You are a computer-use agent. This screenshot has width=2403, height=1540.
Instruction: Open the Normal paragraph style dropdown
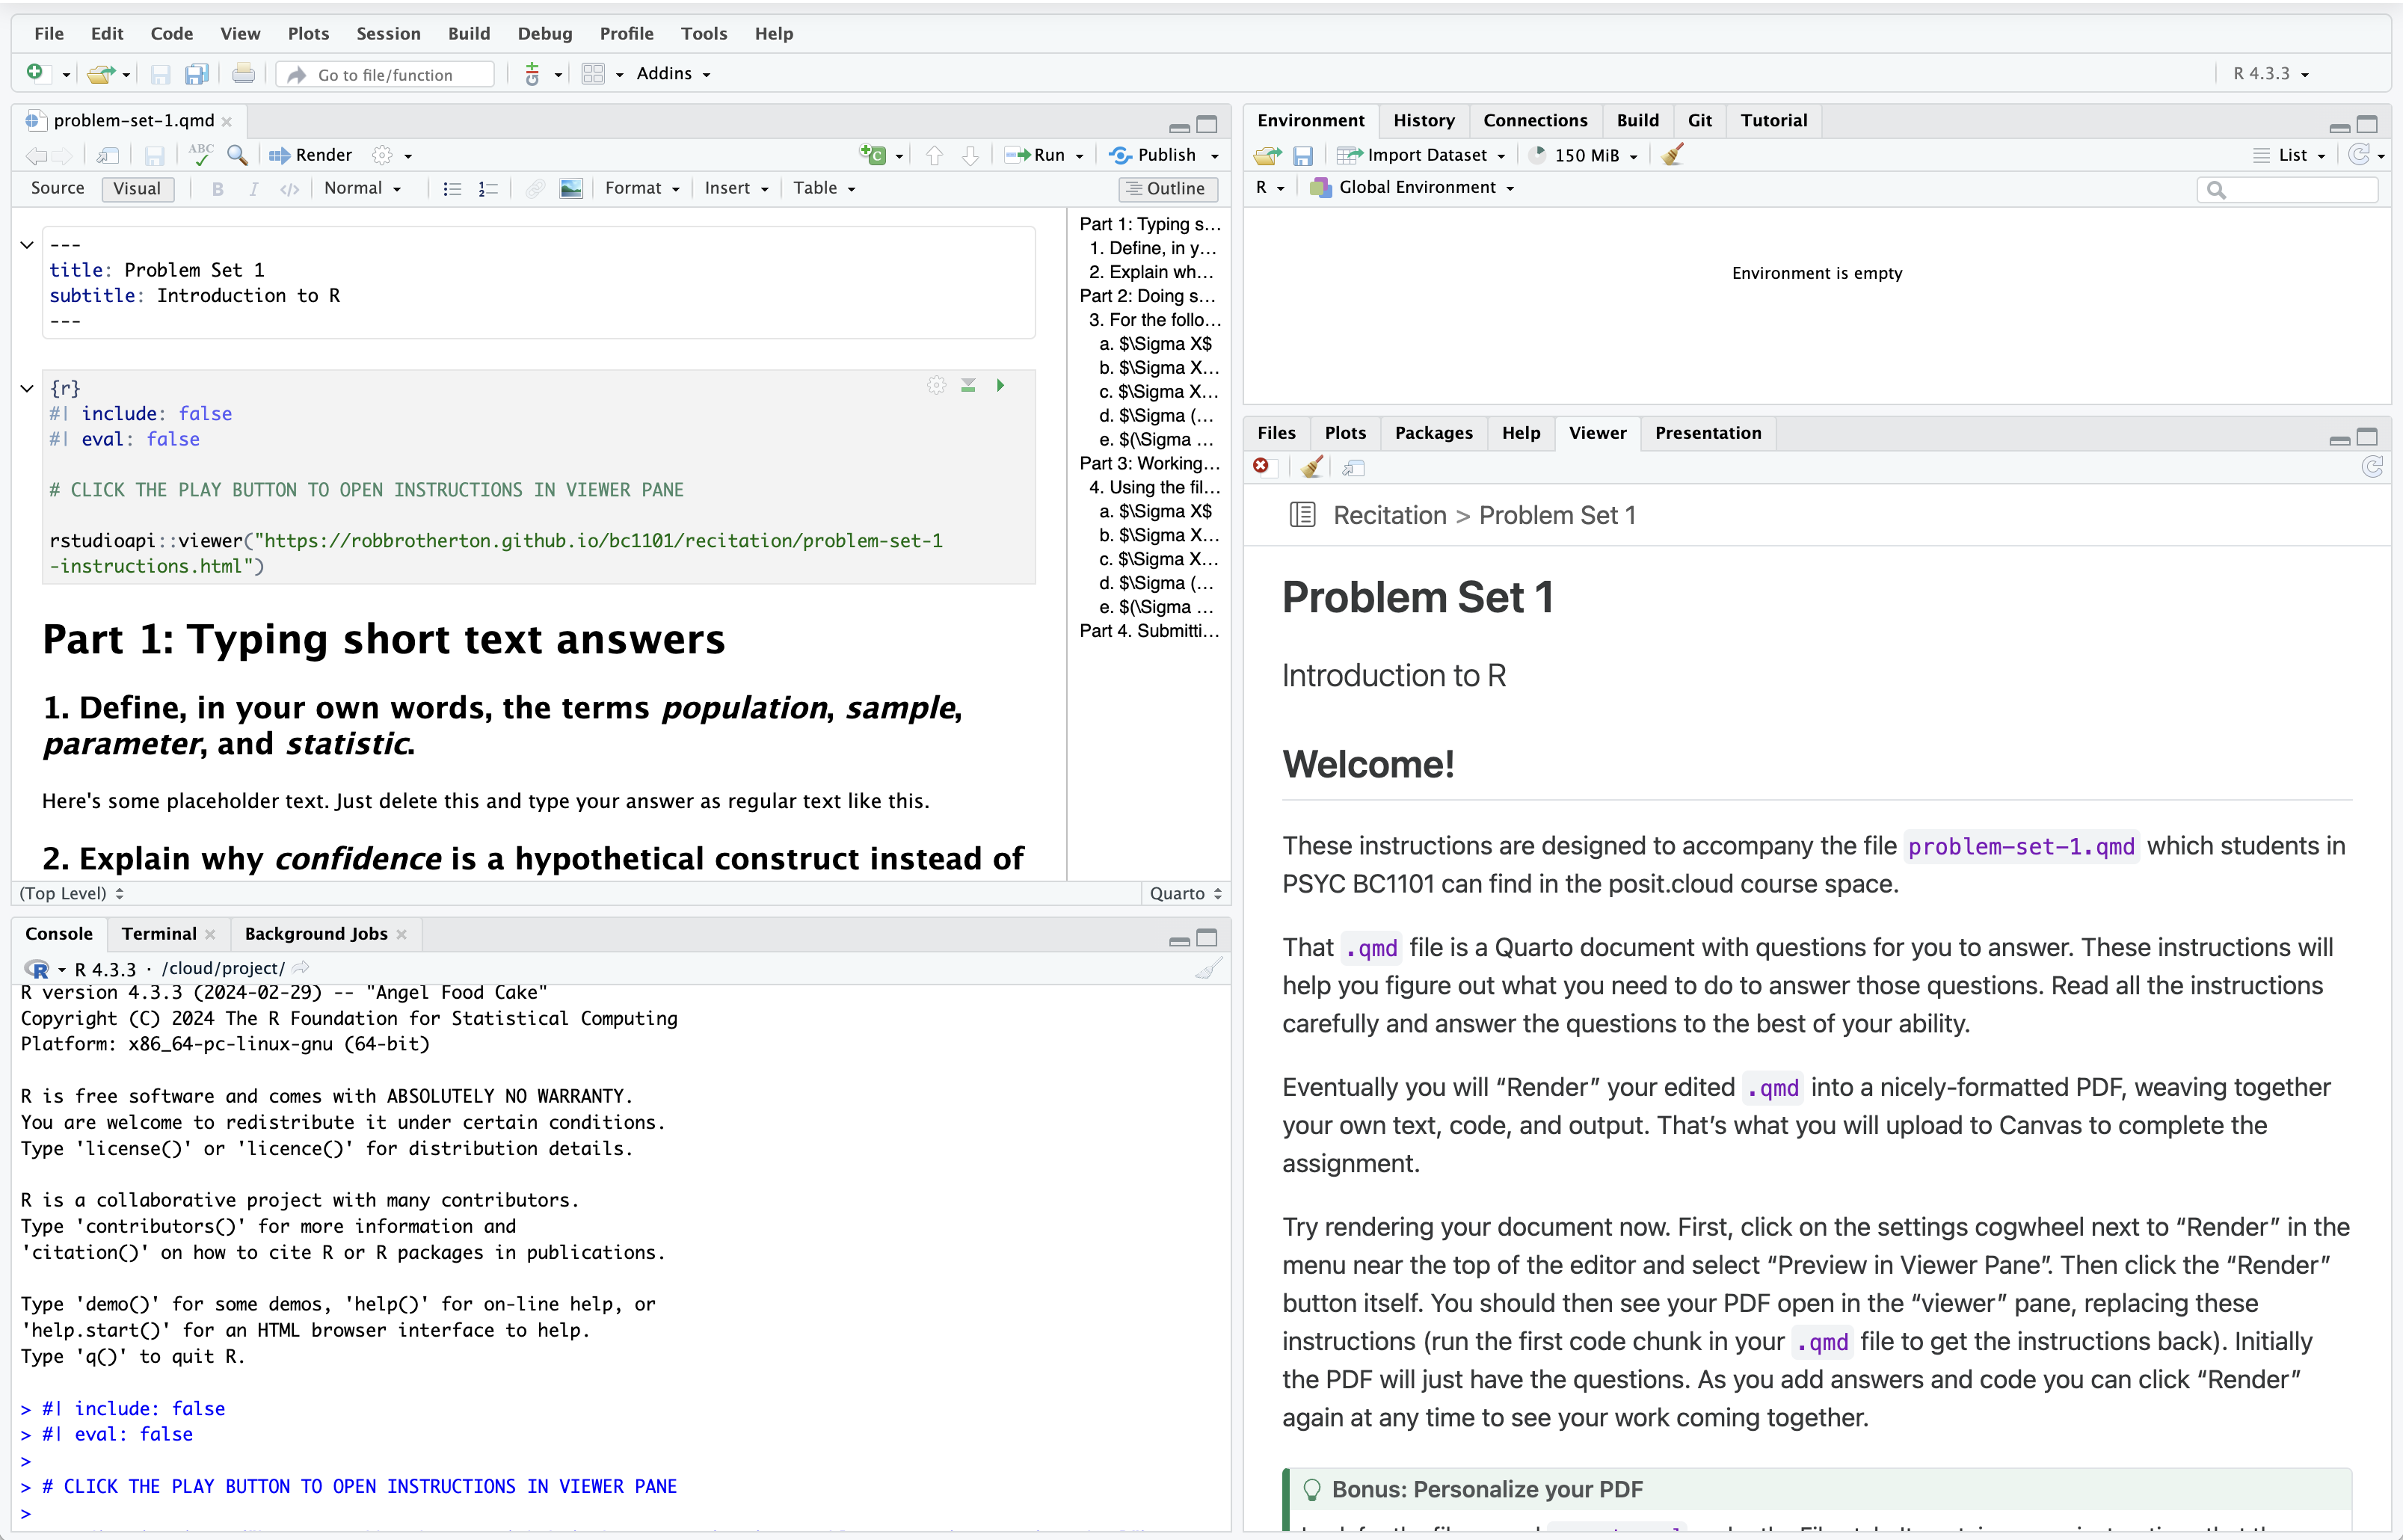point(362,188)
